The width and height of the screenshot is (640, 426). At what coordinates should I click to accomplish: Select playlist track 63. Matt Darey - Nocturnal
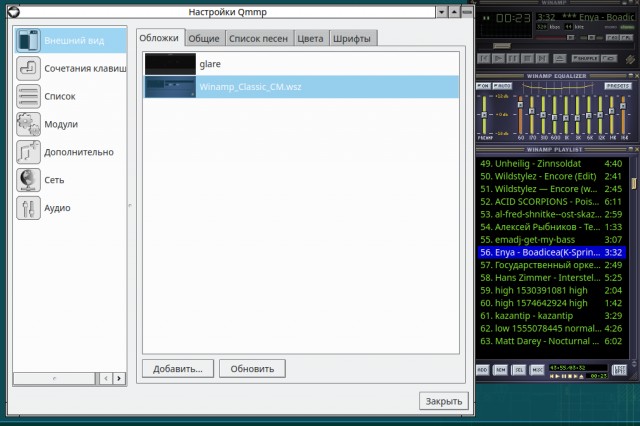pyautogui.click(x=551, y=341)
